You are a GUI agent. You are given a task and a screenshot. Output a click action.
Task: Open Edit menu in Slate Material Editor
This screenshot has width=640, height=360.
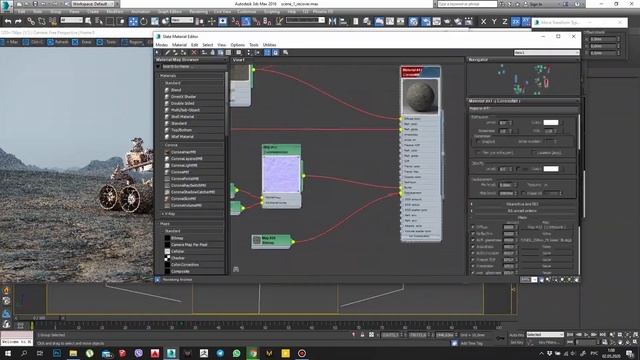(x=195, y=45)
